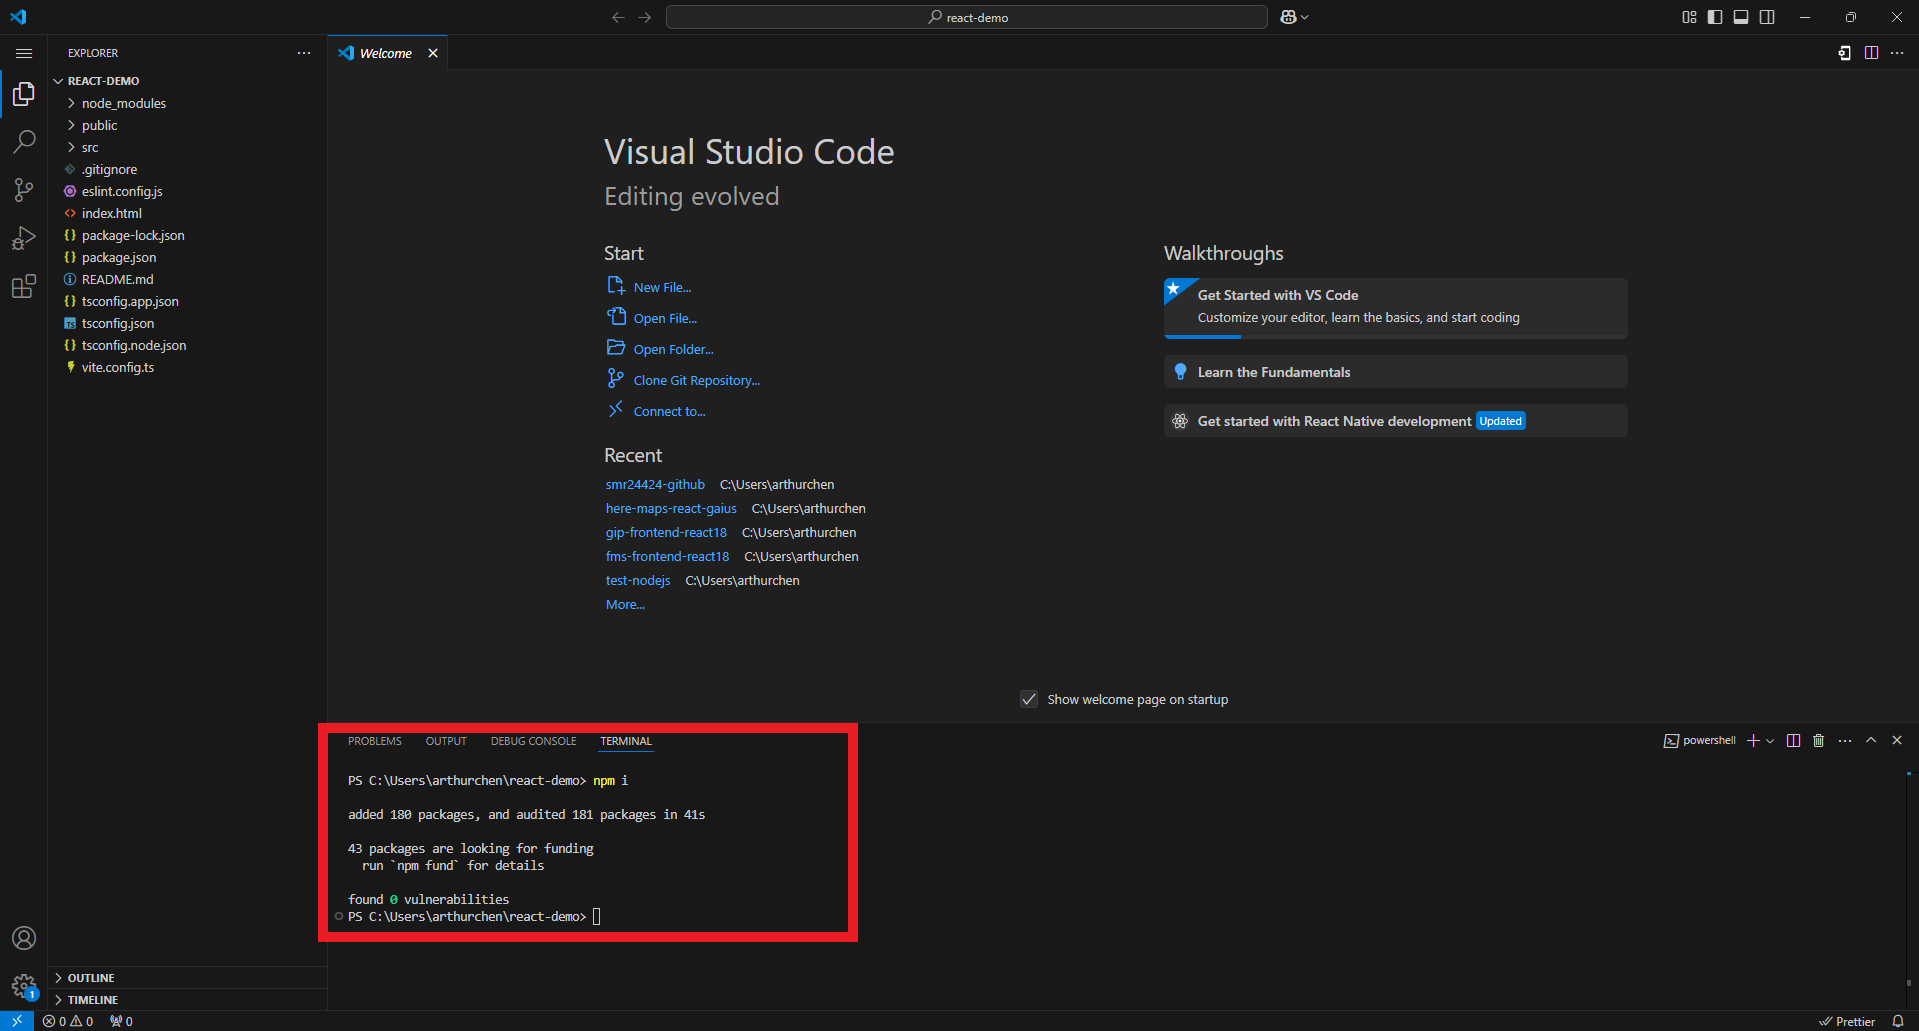This screenshot has width=1919, height=1031.
Task: Go forward with the navigation arrow
Action: click(x=645, y=17)
